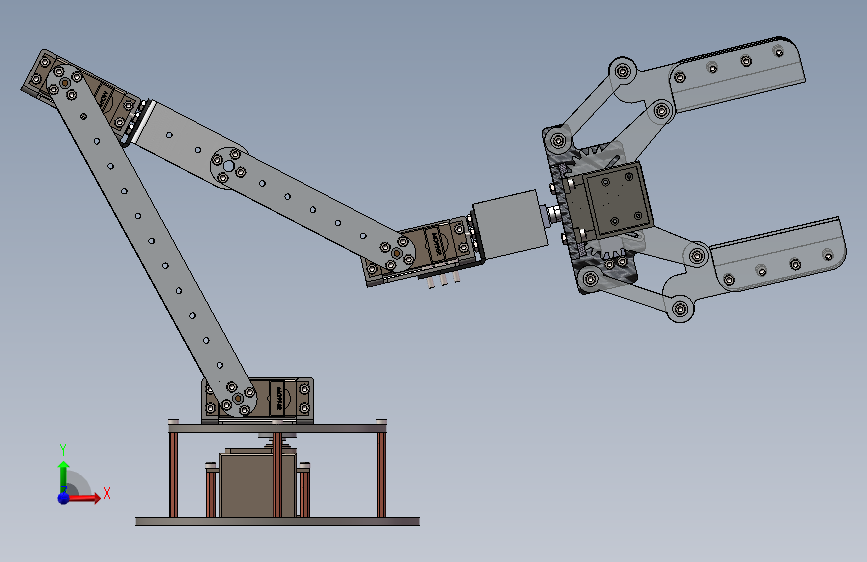Screen dimensions: 867x562
Task: Click the green Y axis arrow of the triad
Action: 64,477
